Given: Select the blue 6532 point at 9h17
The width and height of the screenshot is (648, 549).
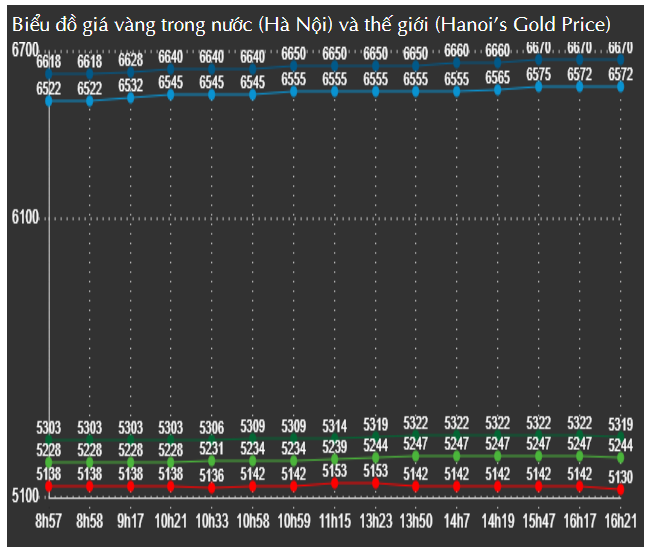Looking at the screenshot, I should [x=131, y=97].
